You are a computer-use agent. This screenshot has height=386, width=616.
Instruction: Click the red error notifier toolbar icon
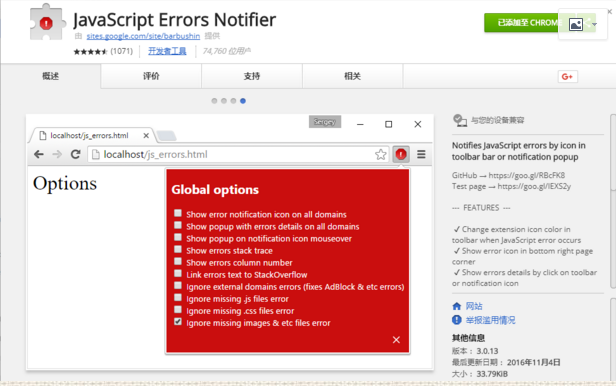[x=401, y=154]
